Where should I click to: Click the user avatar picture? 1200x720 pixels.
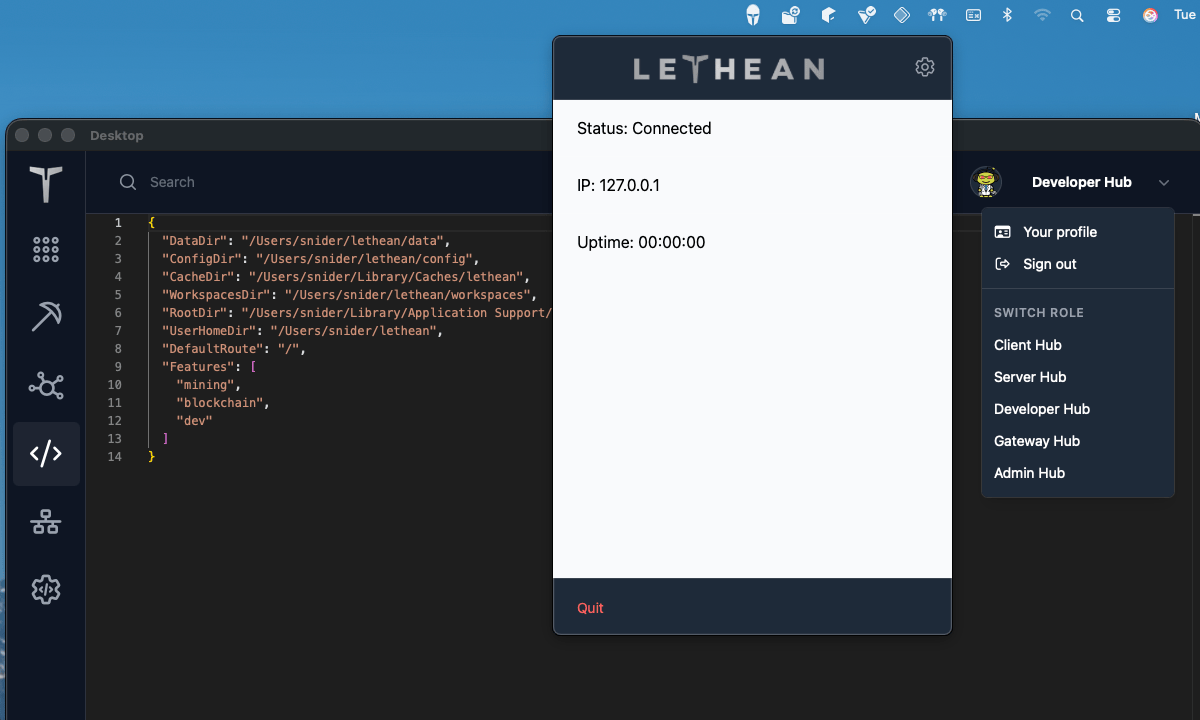pyautogui.click(x=986, y=182)
